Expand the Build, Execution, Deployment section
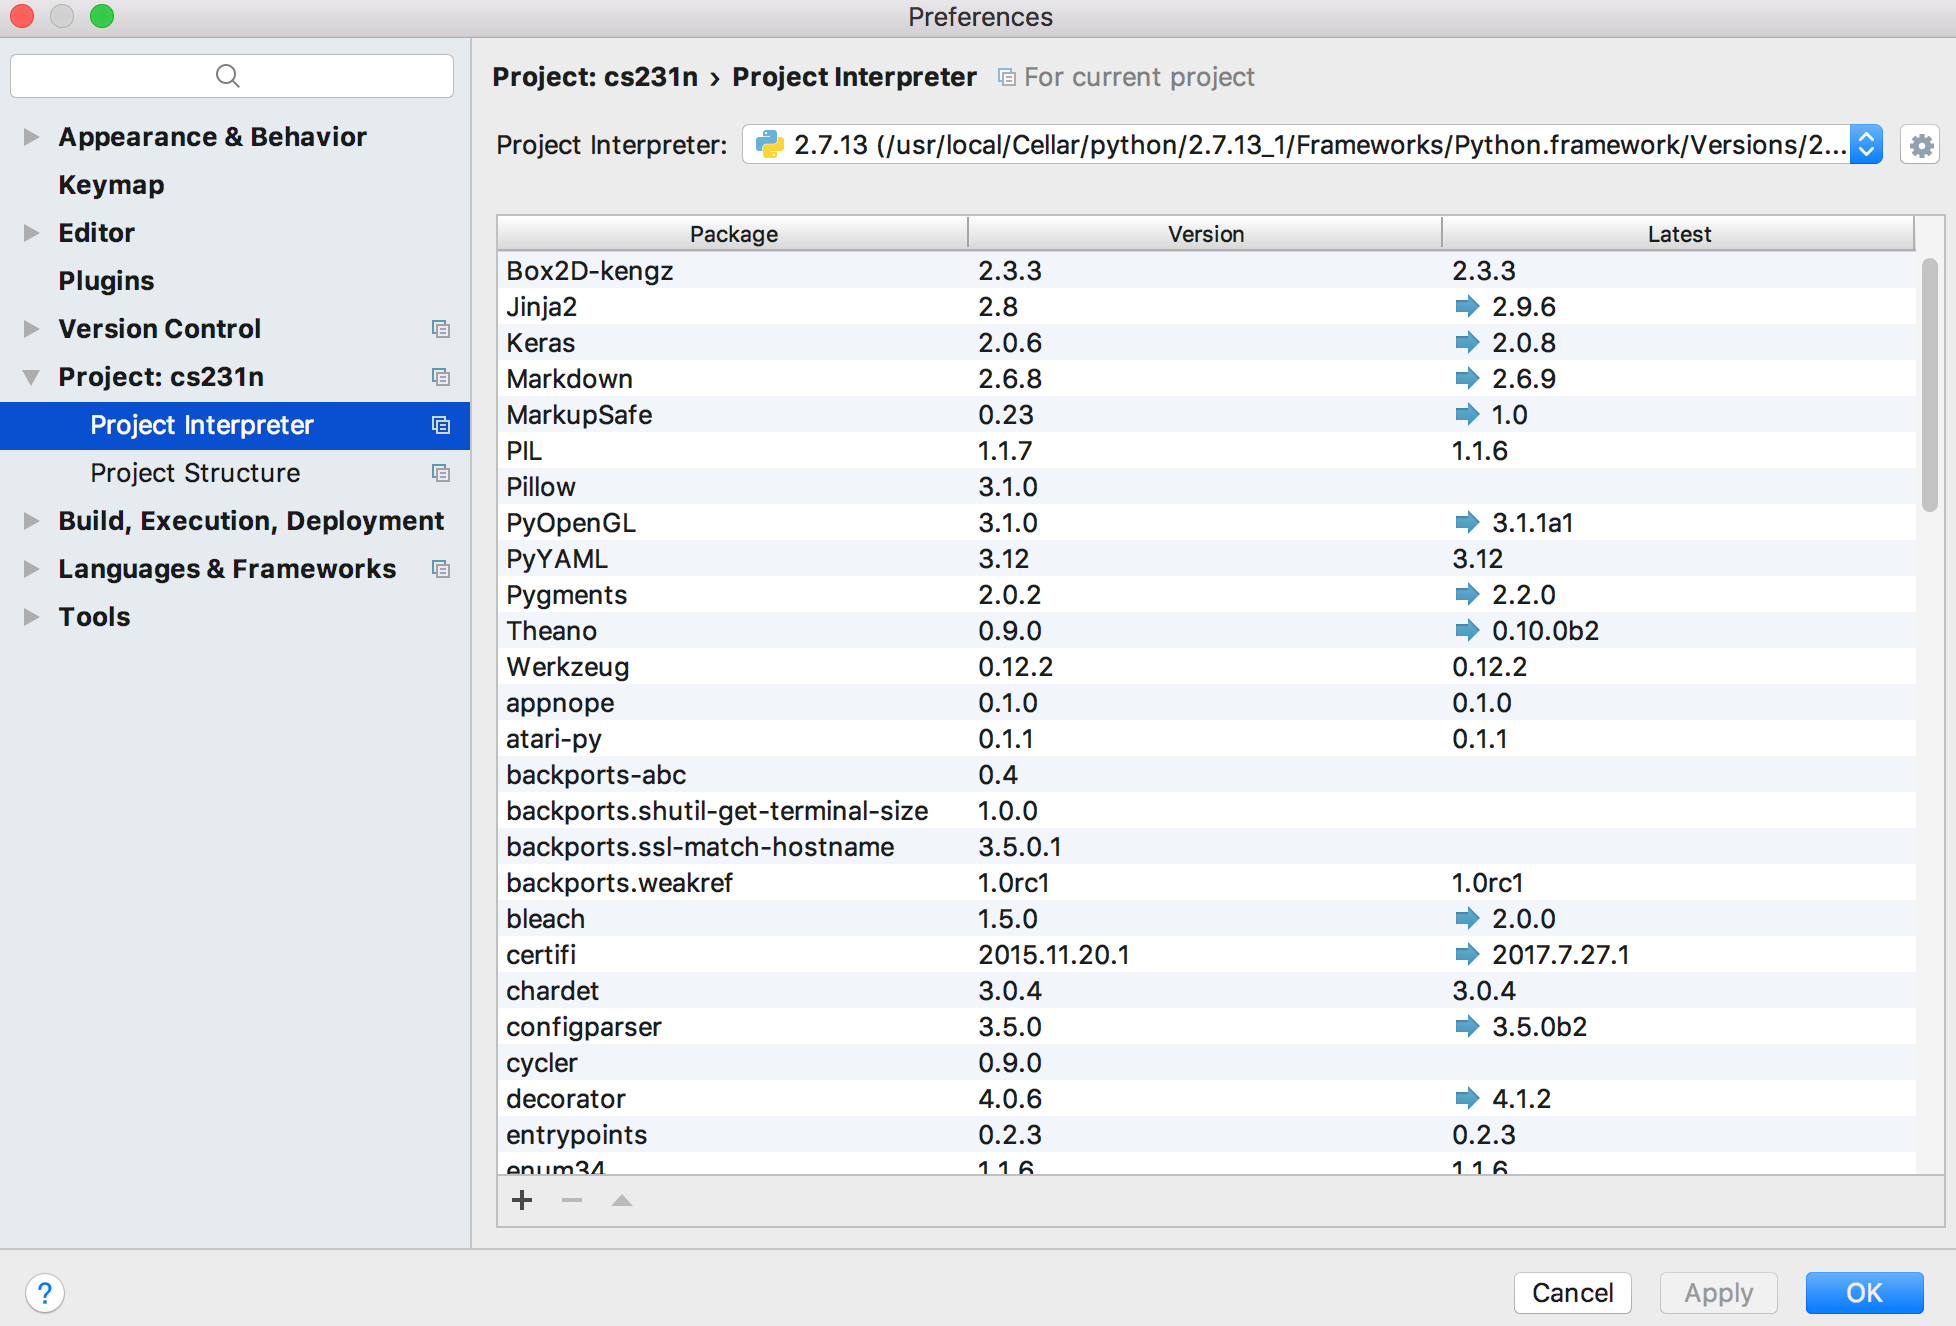This screenshot has height=1326, width=1956. coord(31,521)
